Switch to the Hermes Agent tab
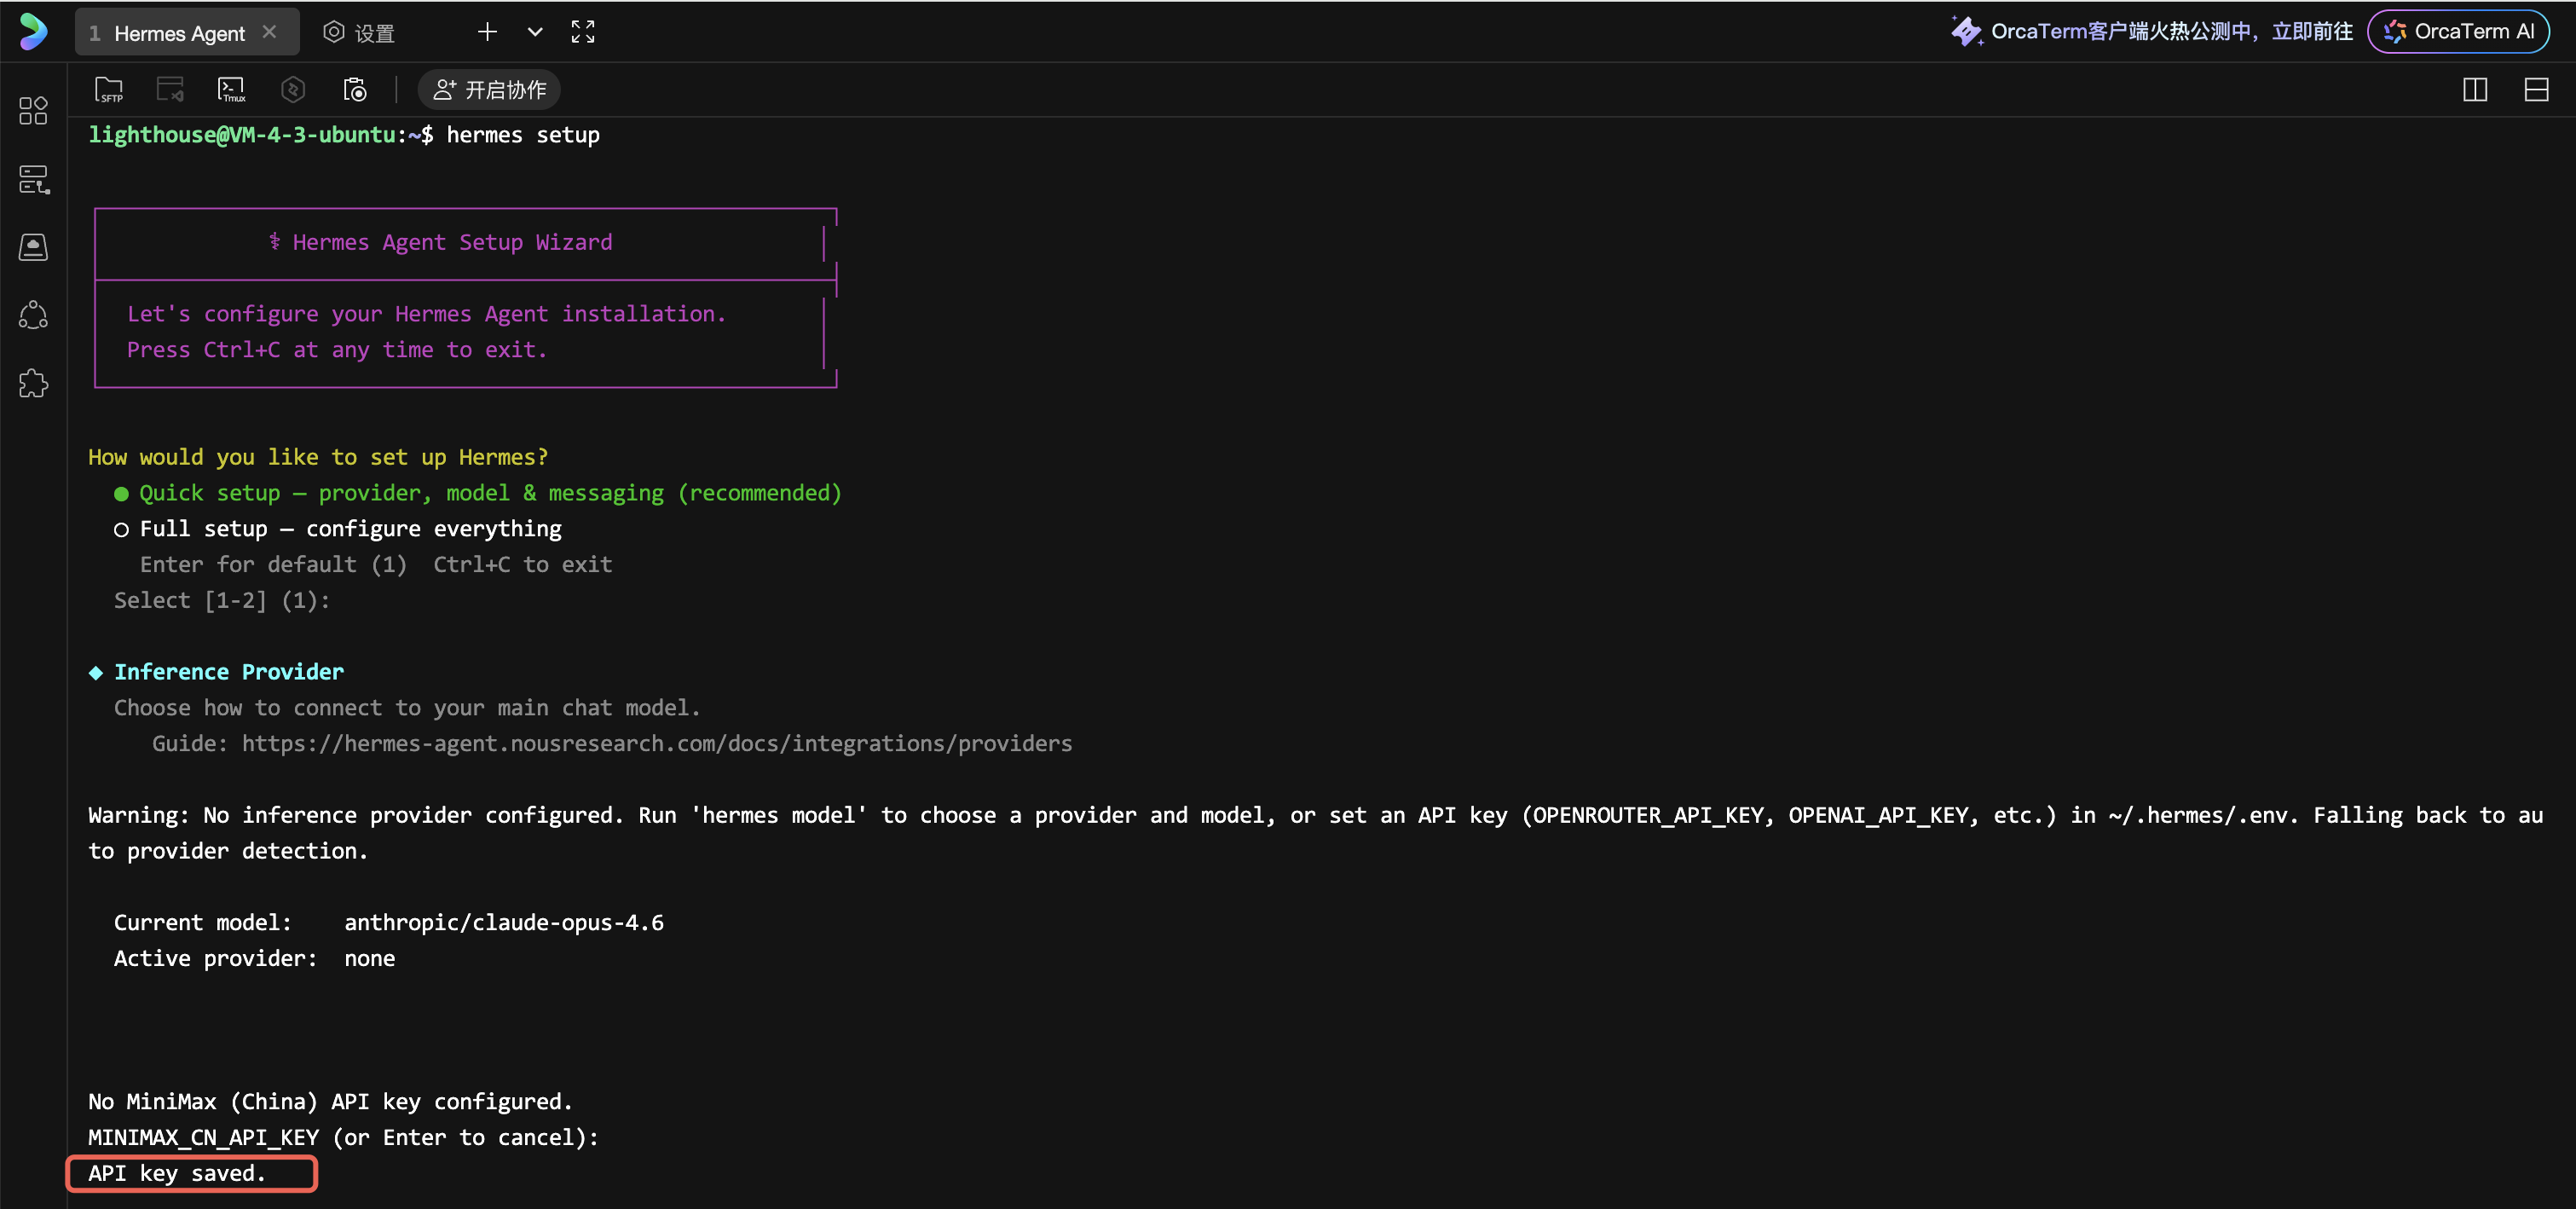Screen dimensions: 2576x1209 tap(178, 31)
